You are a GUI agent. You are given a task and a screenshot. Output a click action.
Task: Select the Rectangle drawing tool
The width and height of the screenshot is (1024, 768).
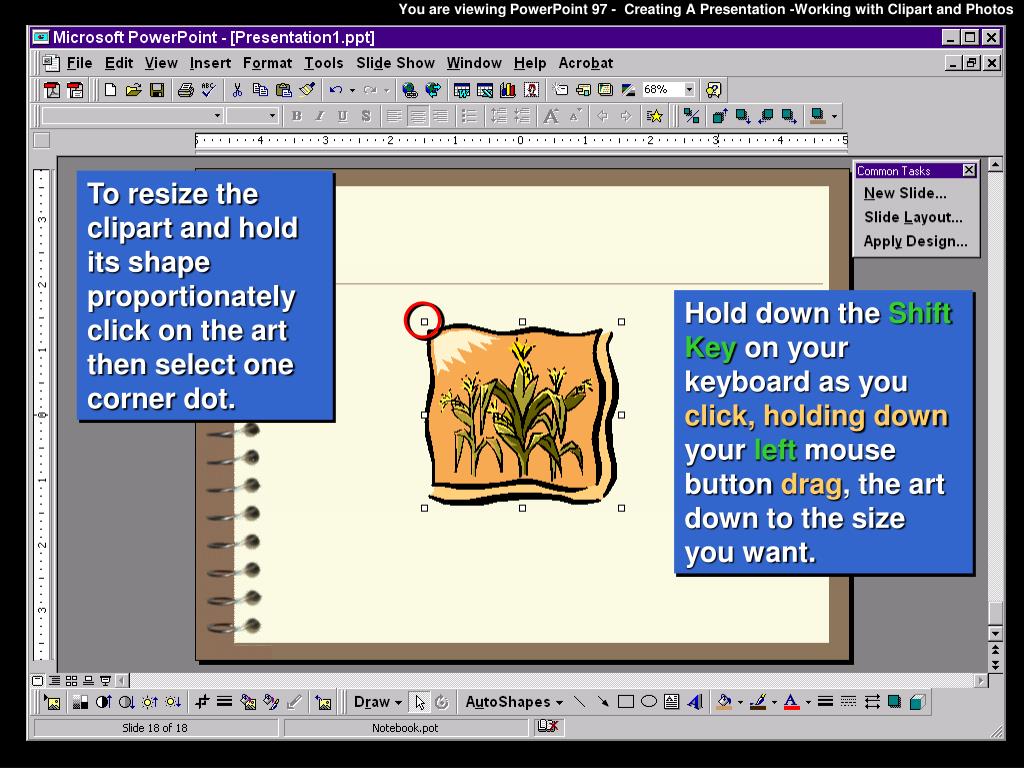tap(626, 702)
